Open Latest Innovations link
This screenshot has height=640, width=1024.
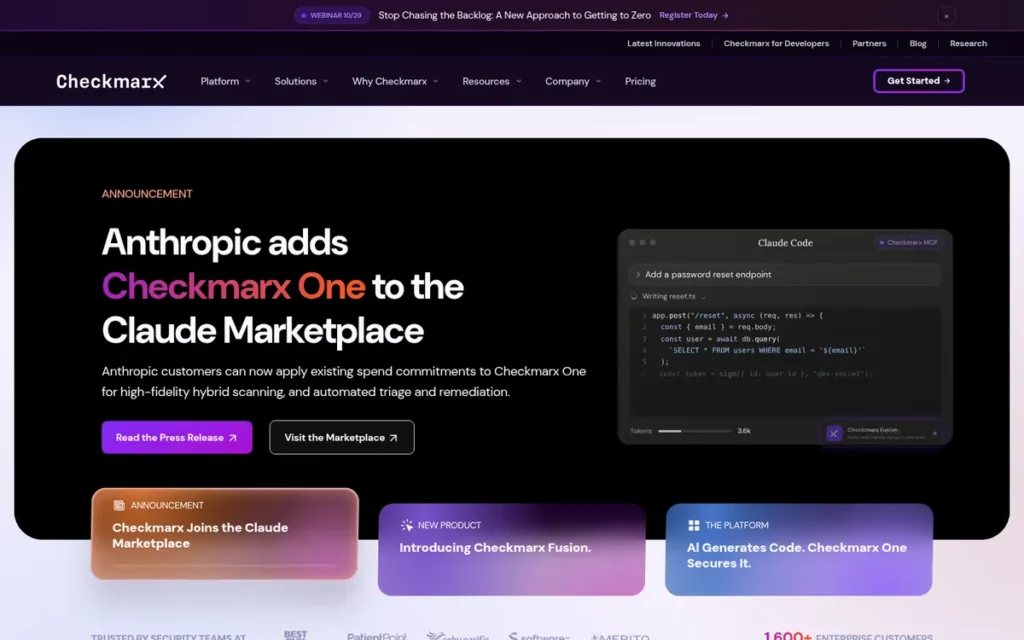[x=663, y=44]
